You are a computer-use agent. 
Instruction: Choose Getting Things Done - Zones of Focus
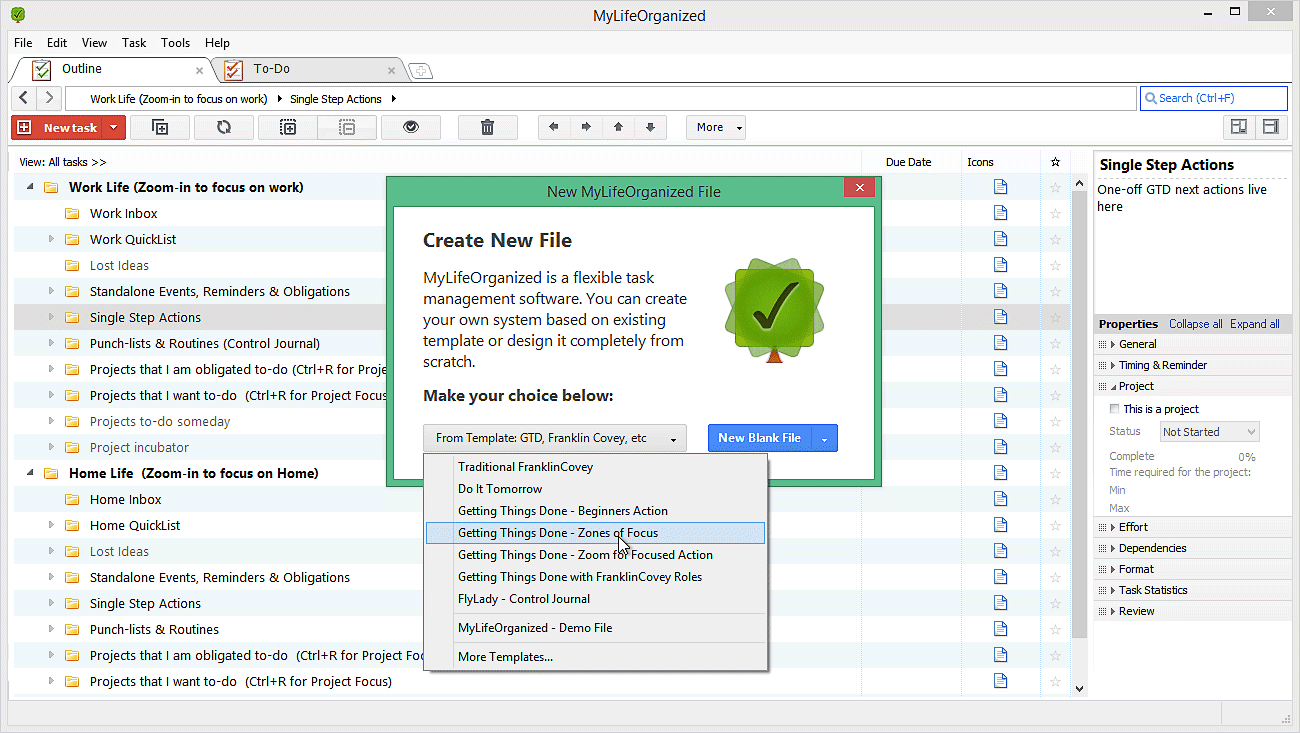pyautogui.click(x=596, y=533)
